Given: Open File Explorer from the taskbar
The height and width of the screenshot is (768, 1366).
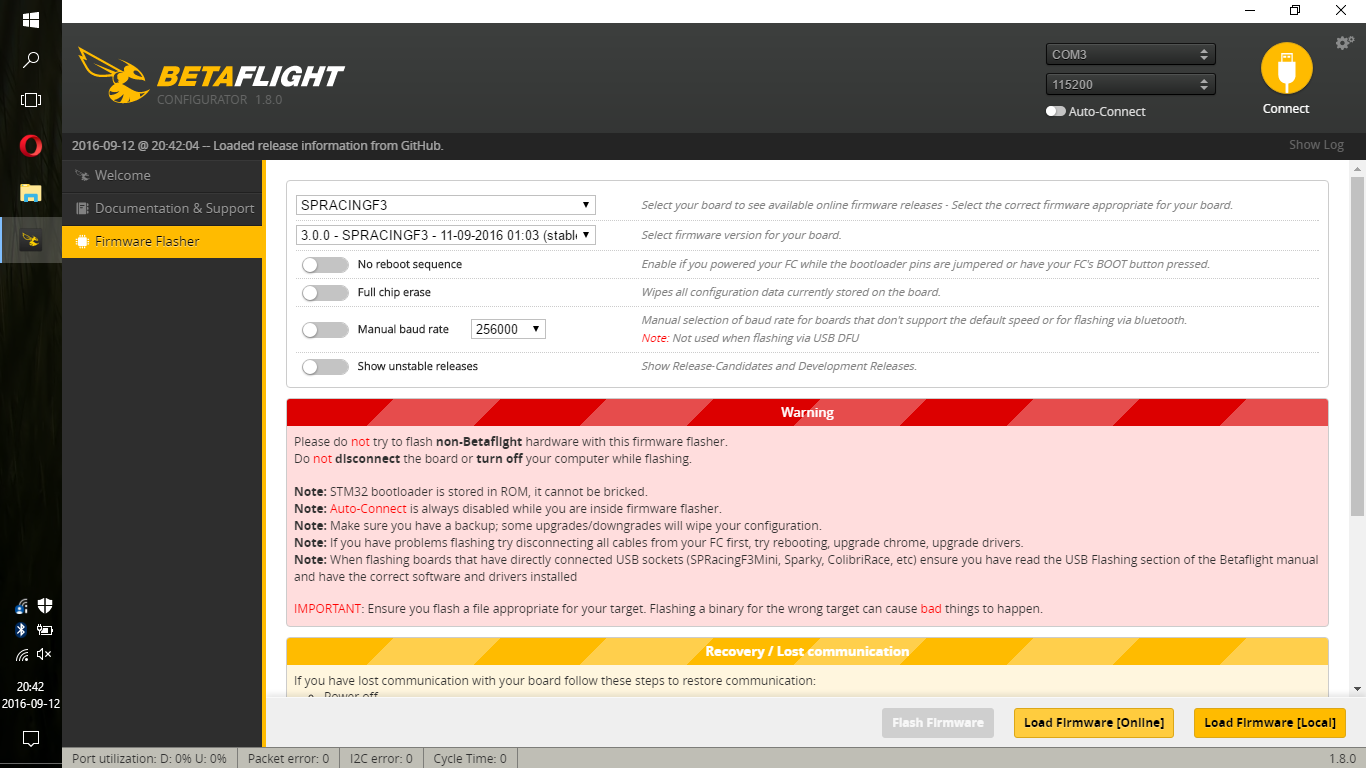Looking at the screenshot, I should click(x=31, y=193).
